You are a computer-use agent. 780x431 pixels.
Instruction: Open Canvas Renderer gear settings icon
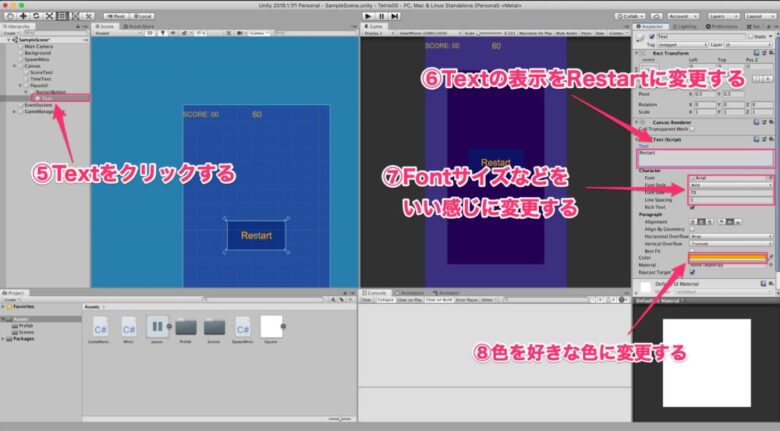771,122
